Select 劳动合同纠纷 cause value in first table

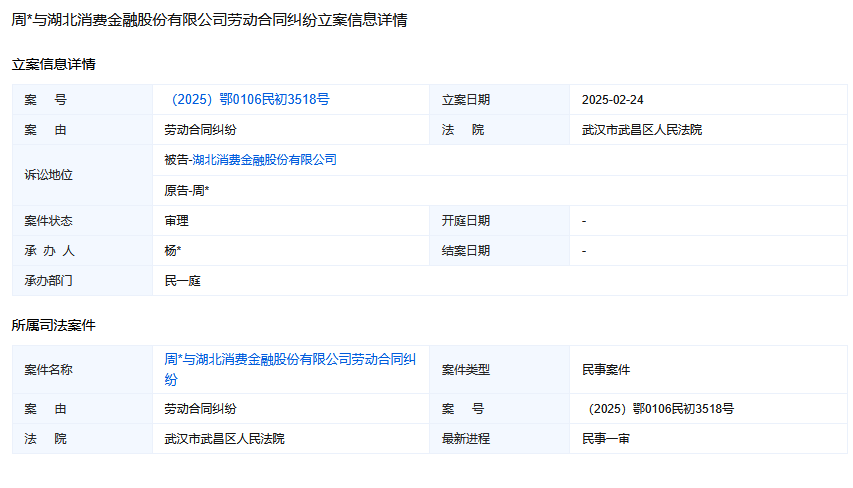pyautogui.click(x=200, y=130)
